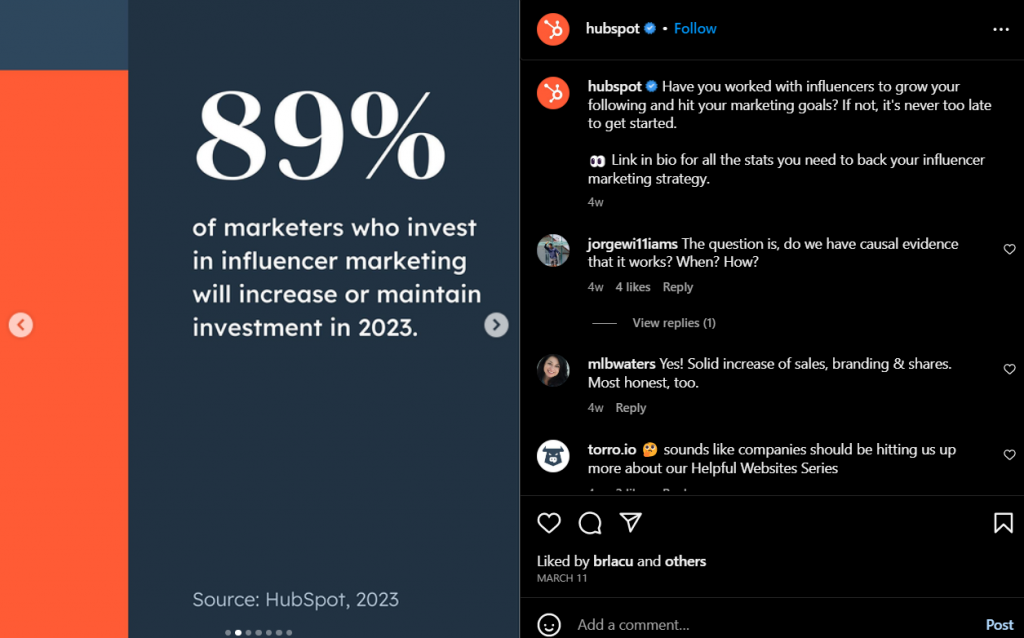
Task: Expand View replies (1) under jorgewi11iams
Action: tap(673, 323)
